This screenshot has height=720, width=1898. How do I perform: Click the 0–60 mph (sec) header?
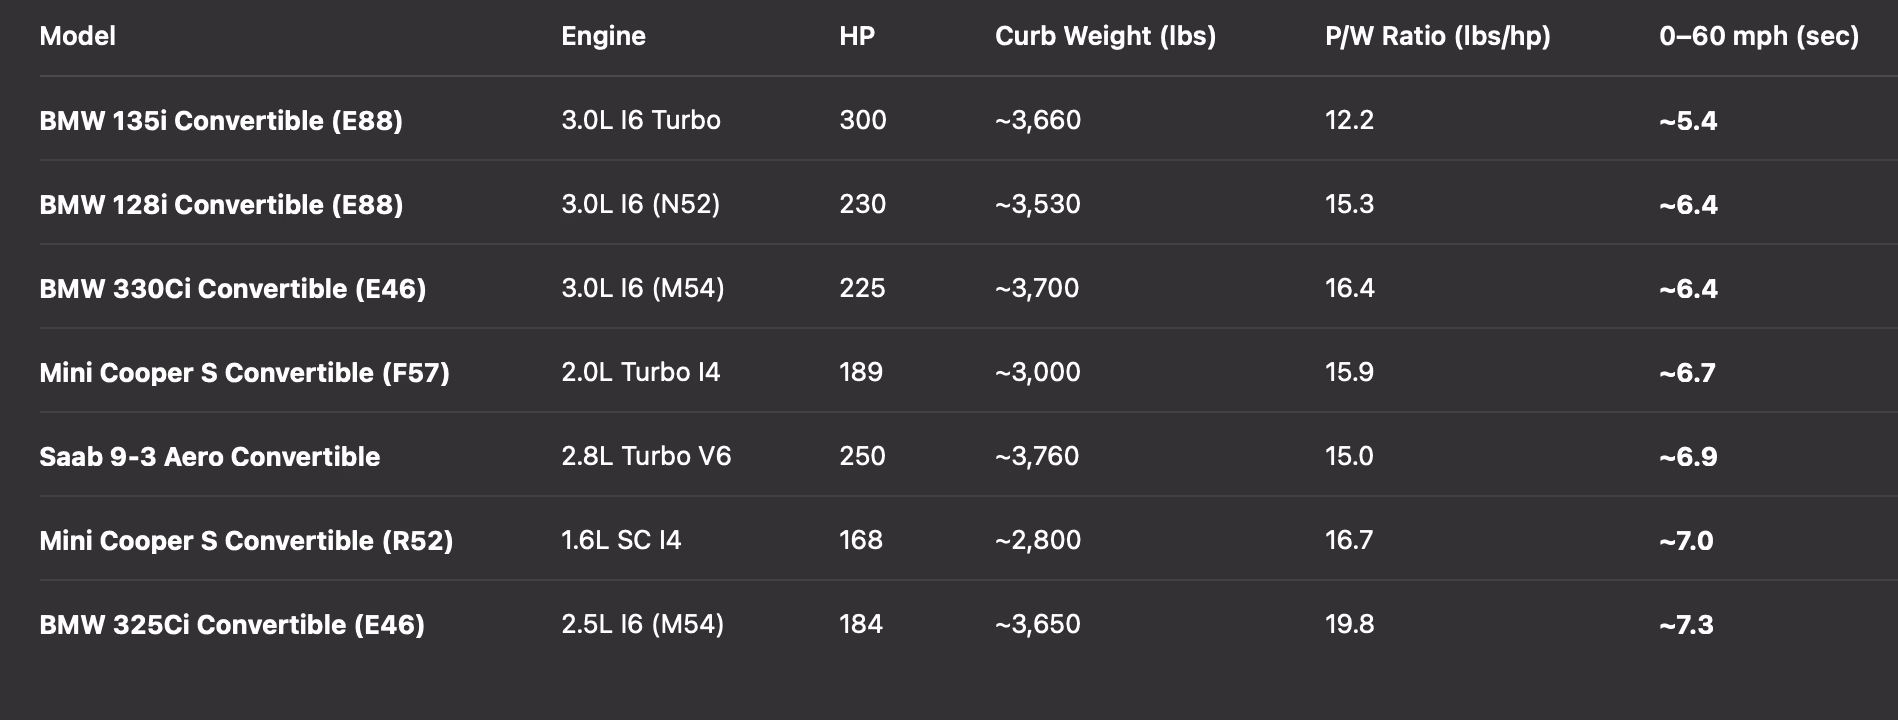(x=1759, y=36)
